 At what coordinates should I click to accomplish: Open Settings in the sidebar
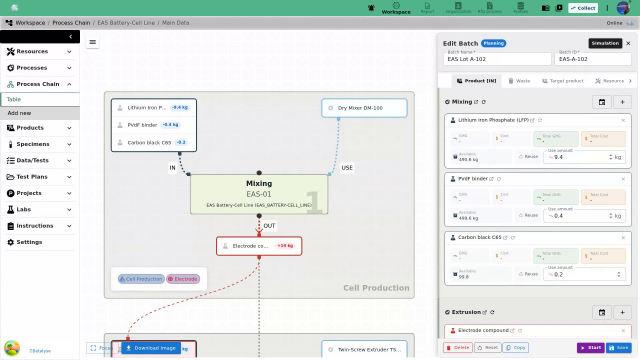pos(40,242)
